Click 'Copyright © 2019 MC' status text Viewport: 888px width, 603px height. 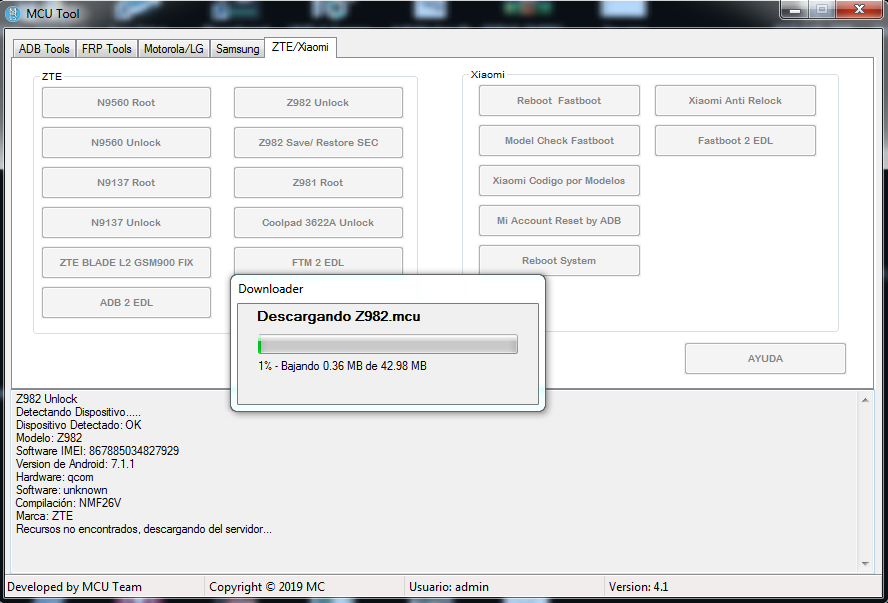tap(267, 587)
